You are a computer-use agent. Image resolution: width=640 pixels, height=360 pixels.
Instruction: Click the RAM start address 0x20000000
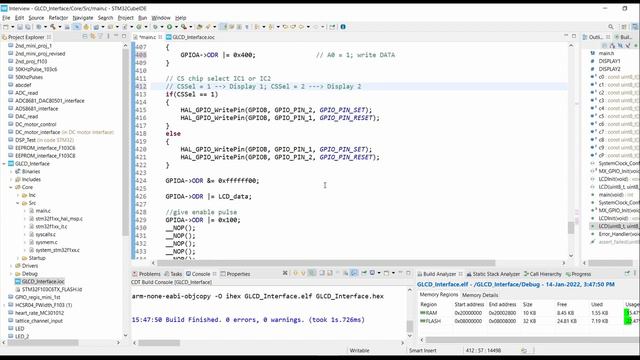[468, 313]
